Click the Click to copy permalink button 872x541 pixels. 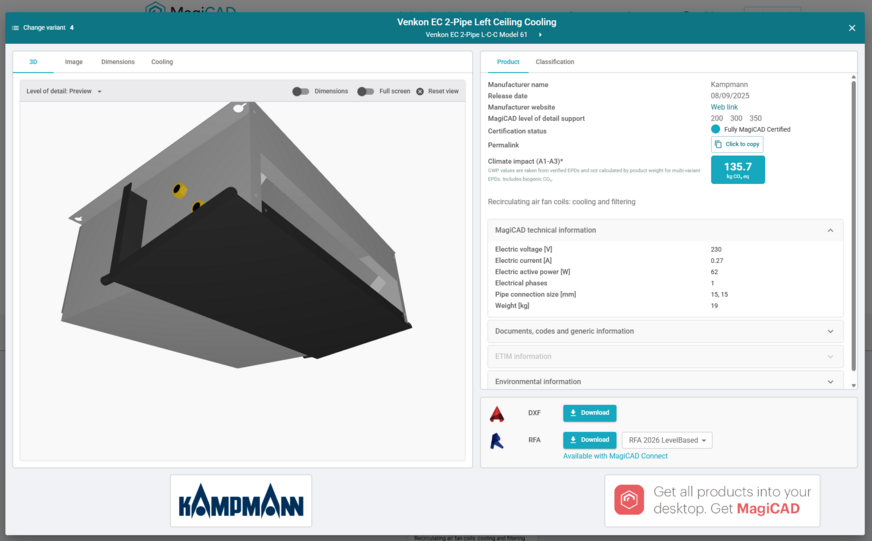[737, 145]
